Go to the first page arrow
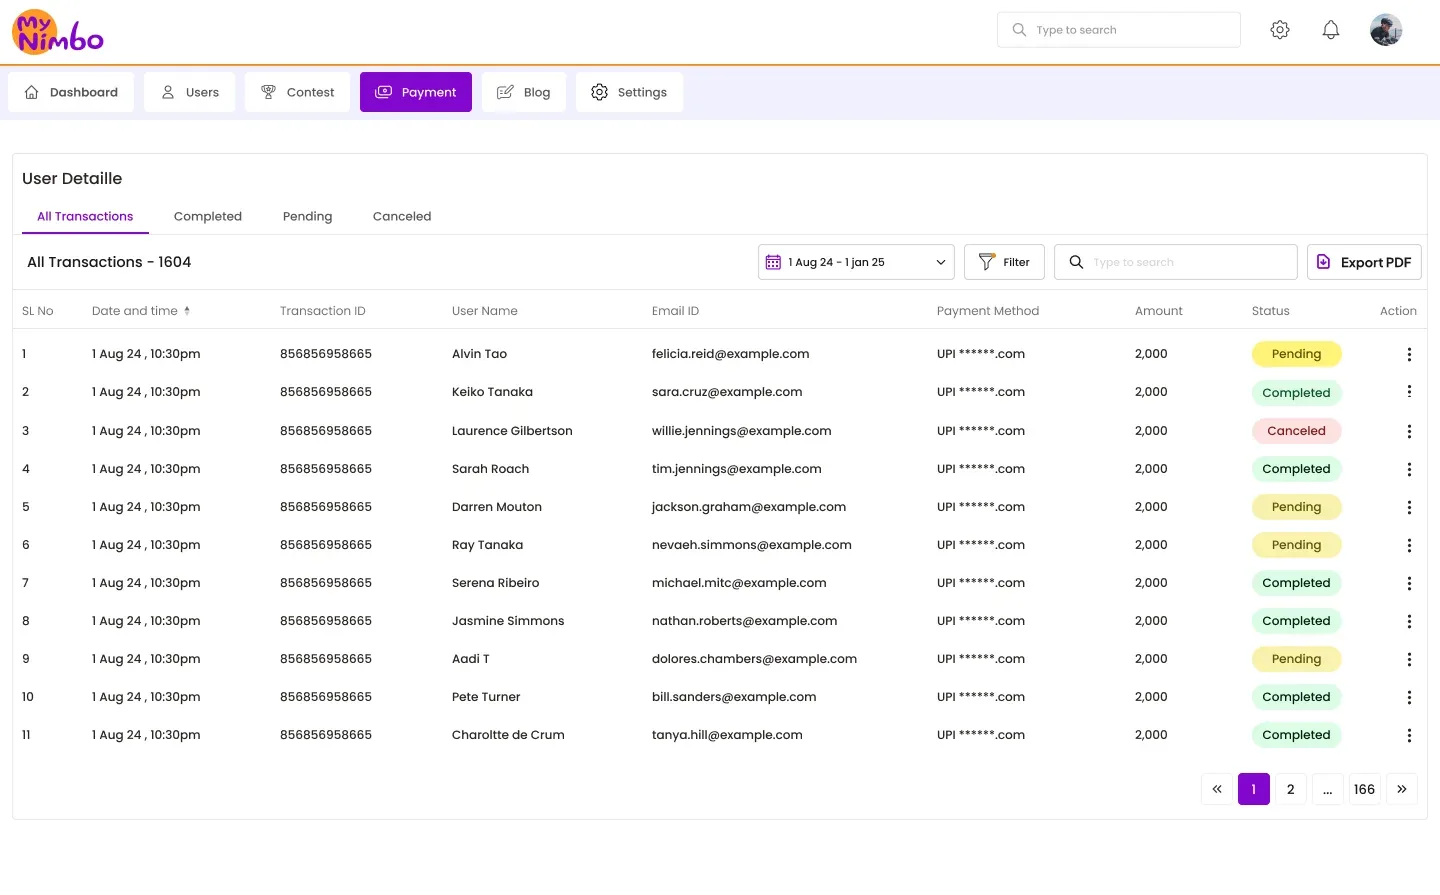This screenshot has width=1440, height=895. (1217, 789)
